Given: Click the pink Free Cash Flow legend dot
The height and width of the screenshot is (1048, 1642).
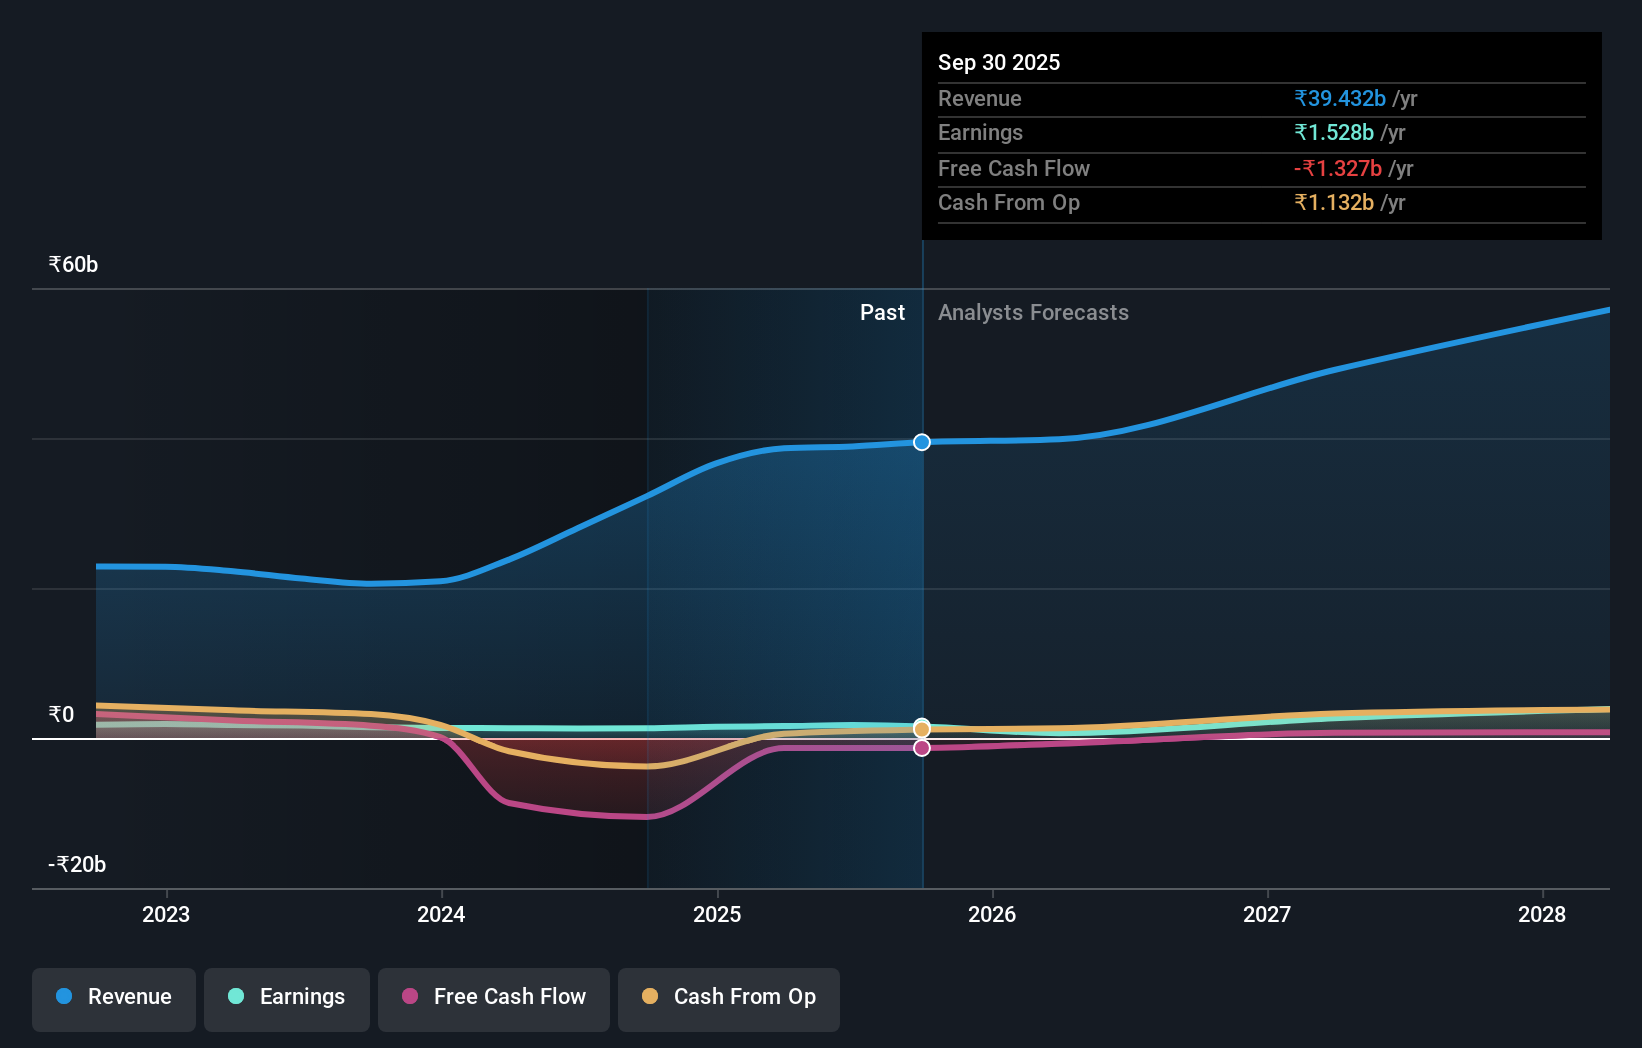Looking at the screenshot, I should tap(408, 996).
